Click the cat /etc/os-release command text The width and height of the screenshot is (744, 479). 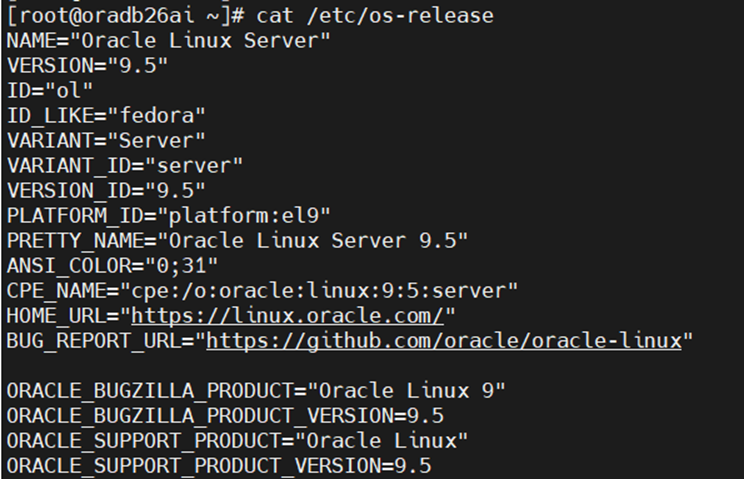361,16
